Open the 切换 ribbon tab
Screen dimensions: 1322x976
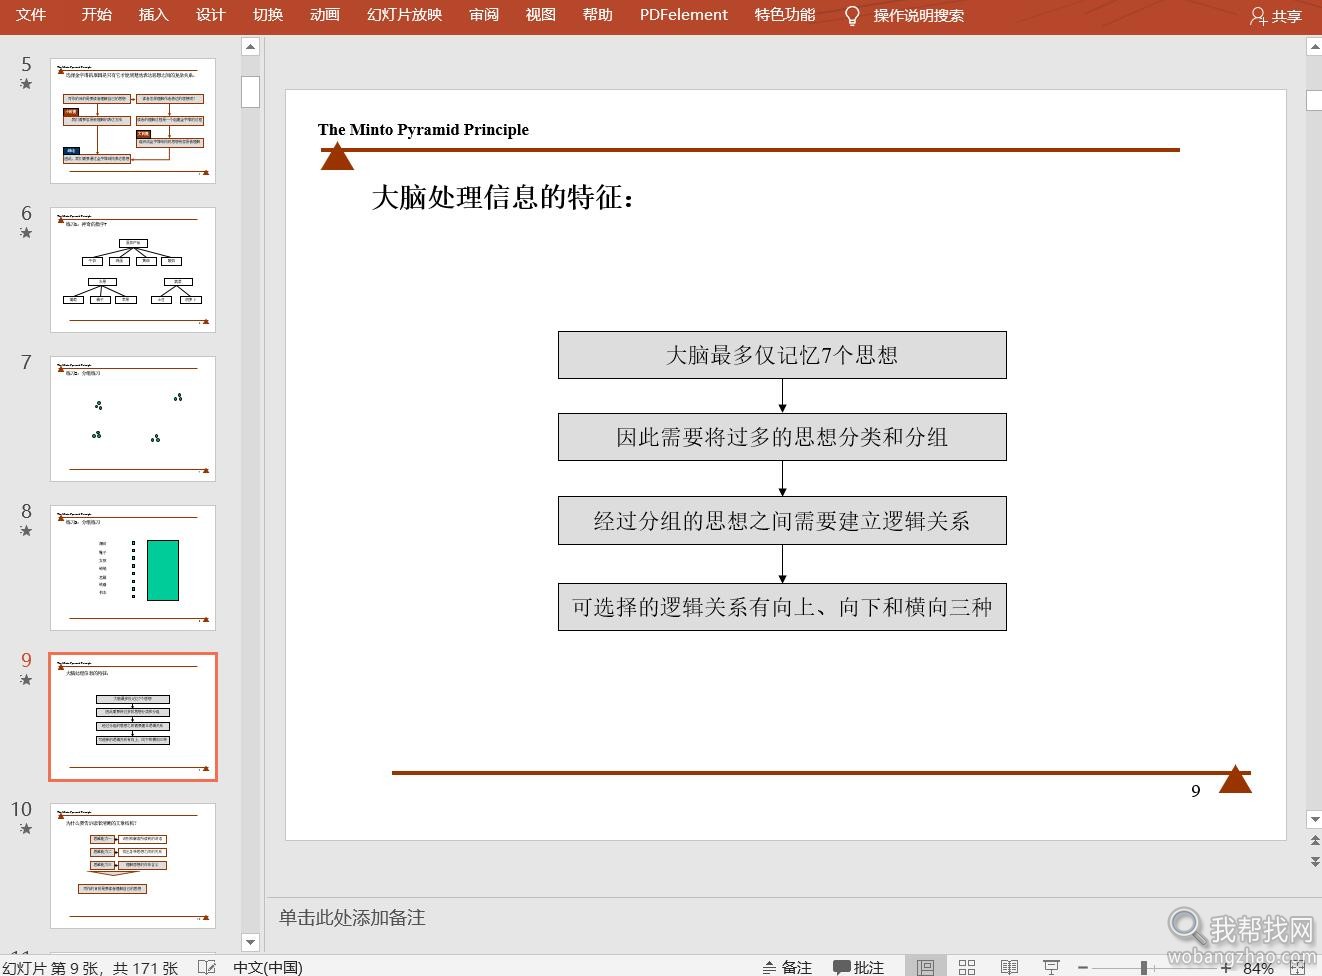[x=268, y=15]
